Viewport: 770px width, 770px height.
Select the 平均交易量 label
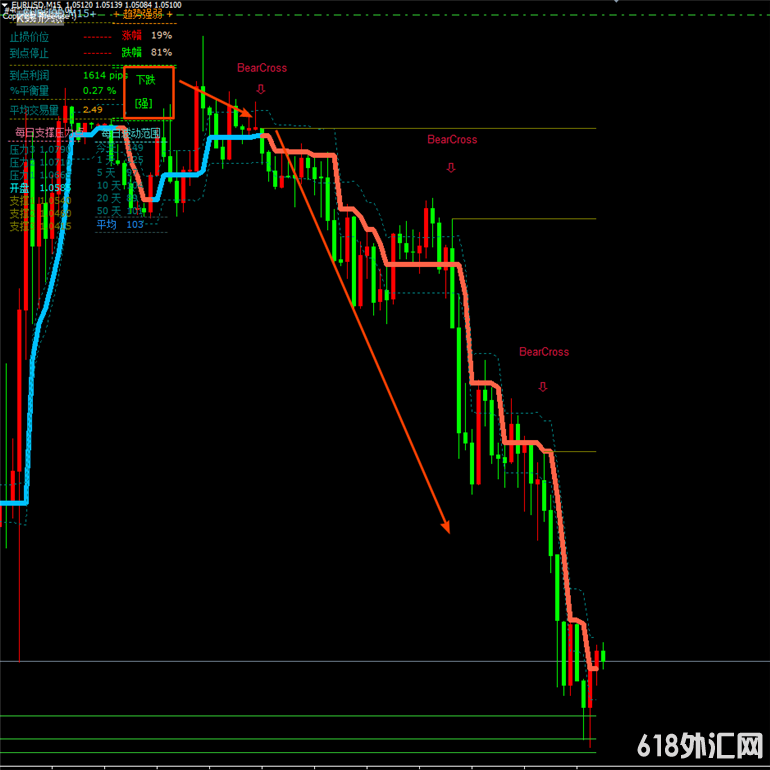[34, 110]
